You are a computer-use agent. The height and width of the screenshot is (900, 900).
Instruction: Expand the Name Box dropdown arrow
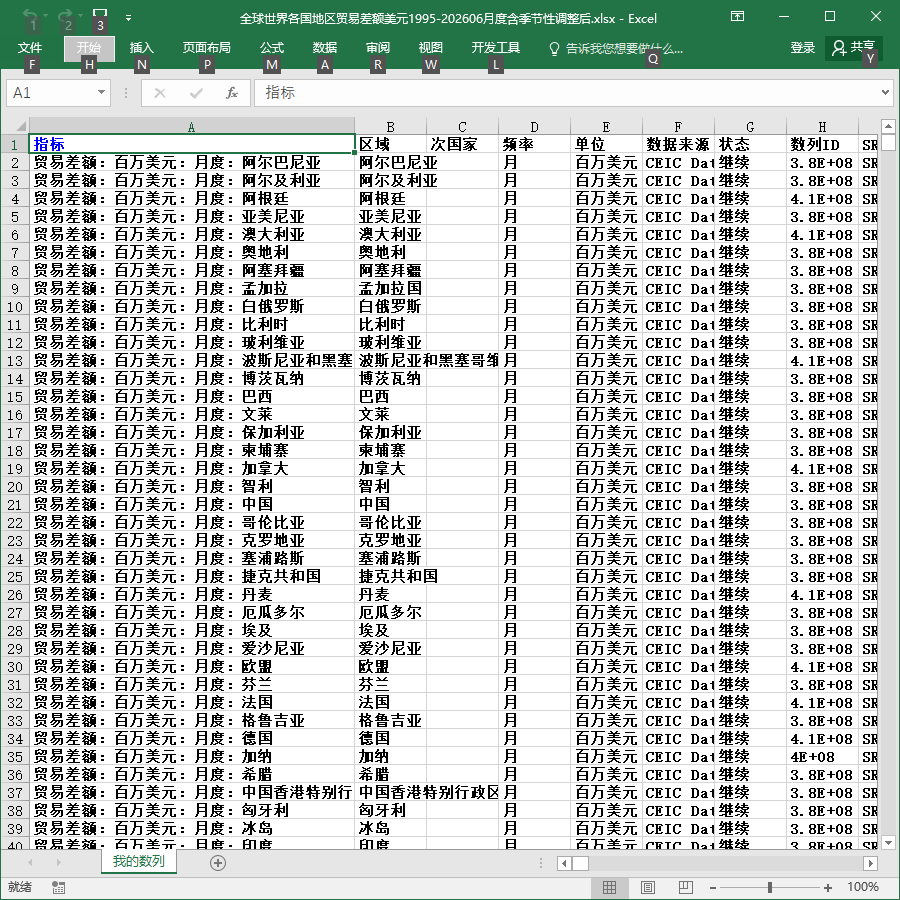101,92
